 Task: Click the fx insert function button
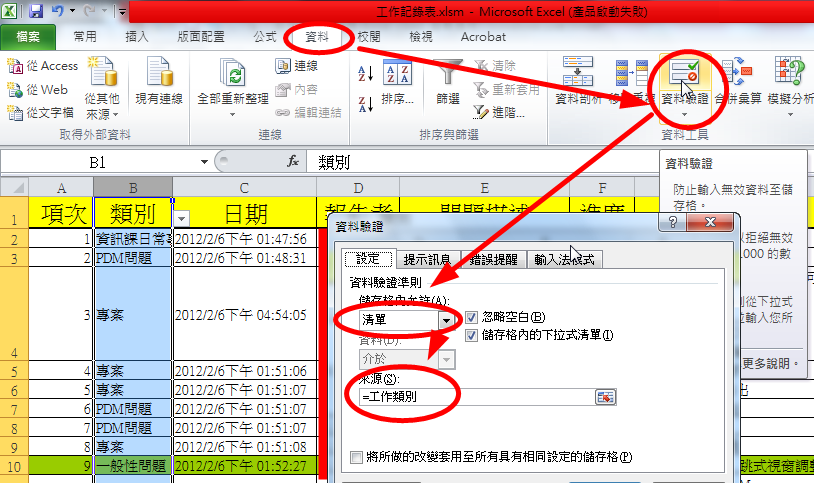pos(293,162)
